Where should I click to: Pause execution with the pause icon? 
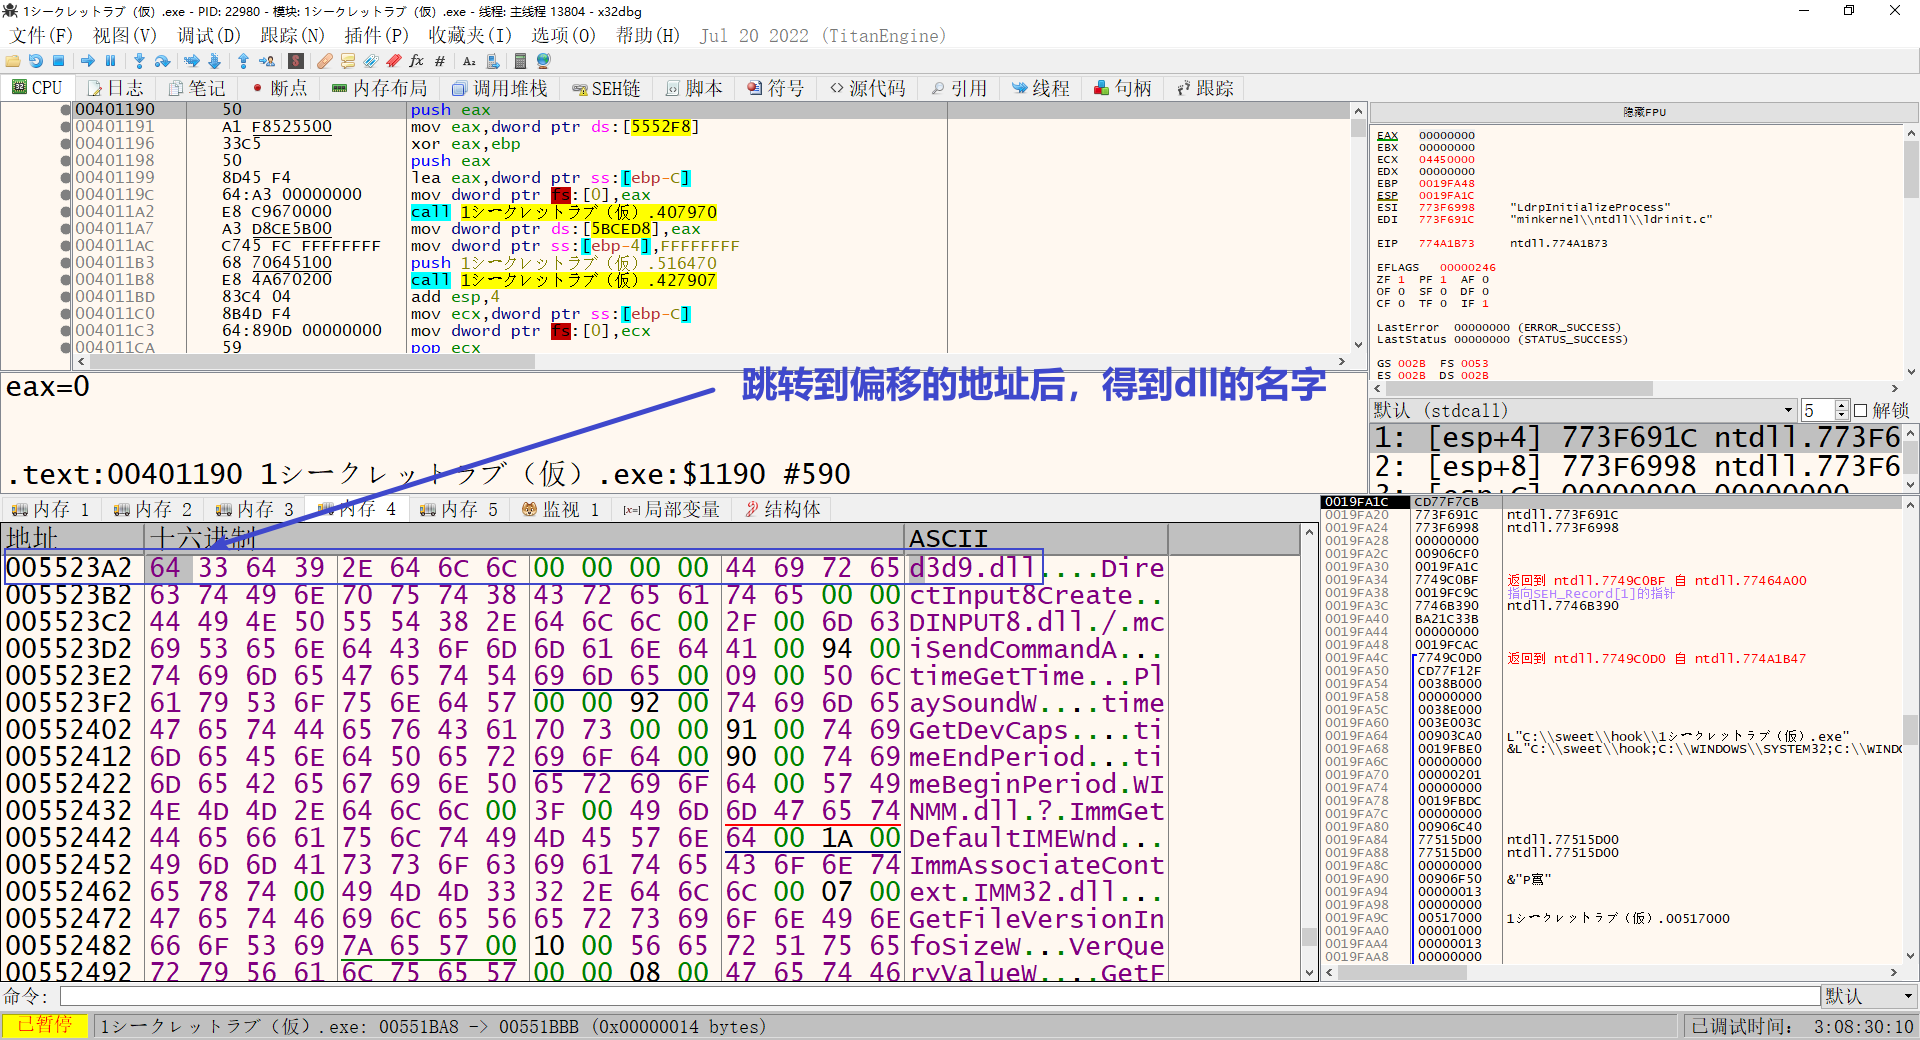click(x=111, y=61)
